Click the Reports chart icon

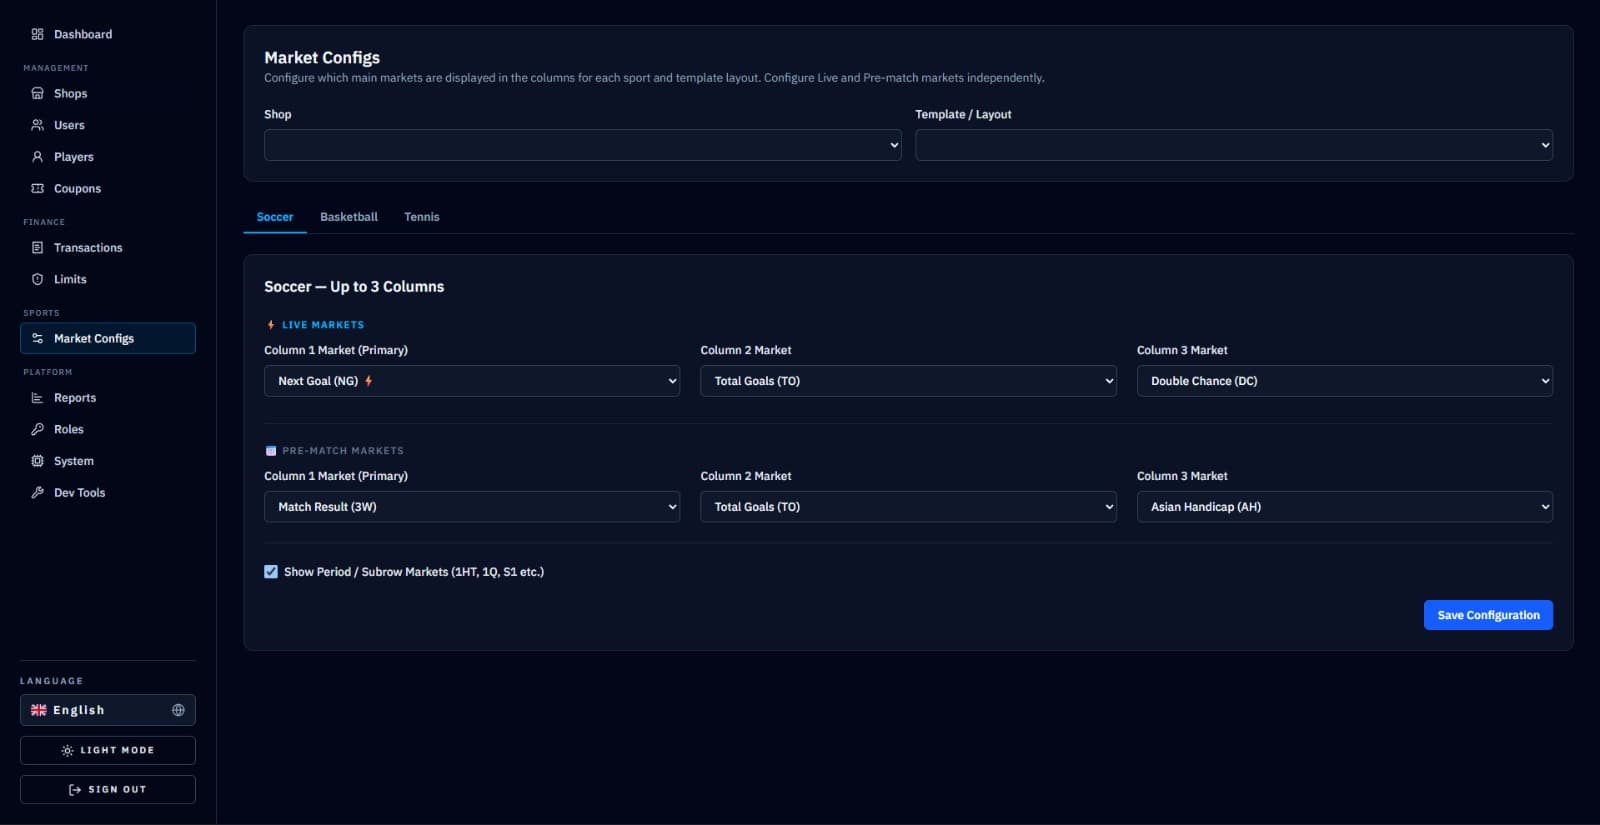37,398
